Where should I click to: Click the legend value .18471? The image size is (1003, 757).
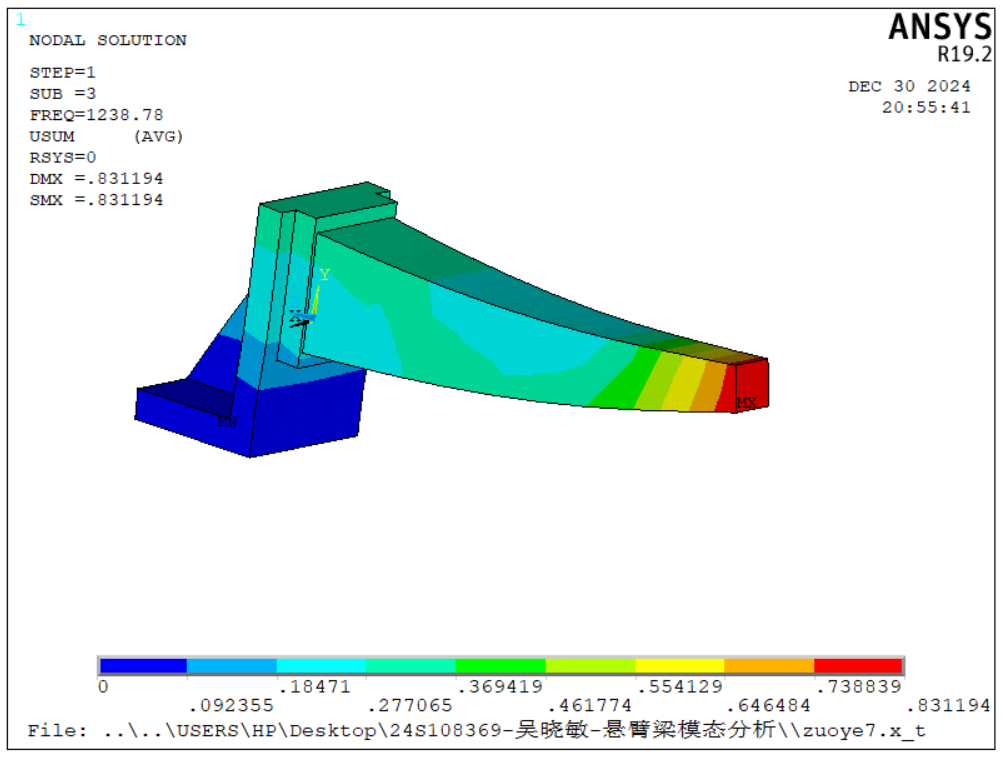(315, 687)
